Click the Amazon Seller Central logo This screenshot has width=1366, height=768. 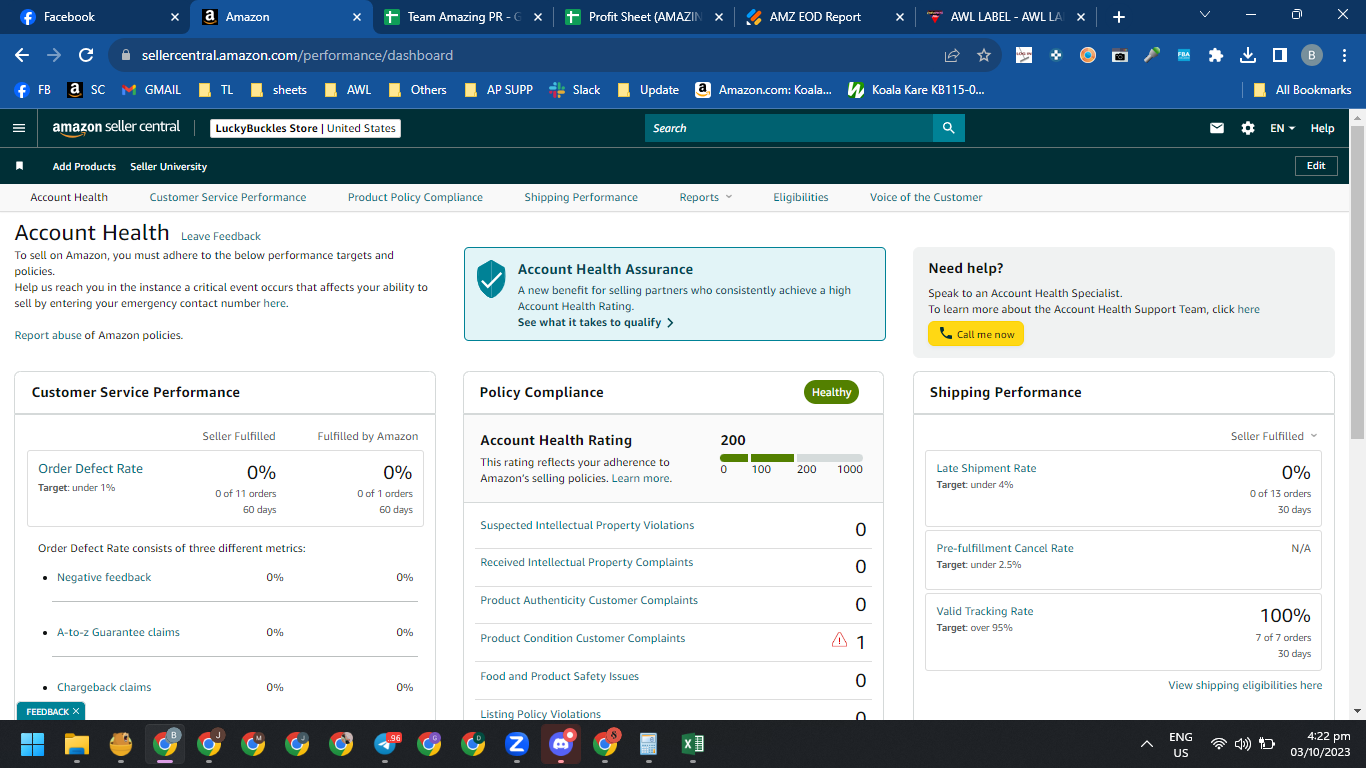116,128
